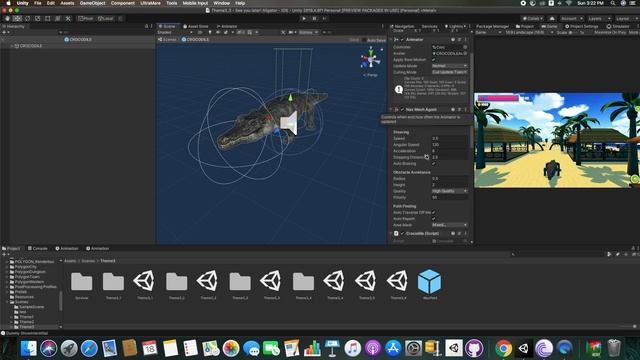640x360 pixels.
Task: Open Finder from the Dock
Action: [x=29, y=348]
